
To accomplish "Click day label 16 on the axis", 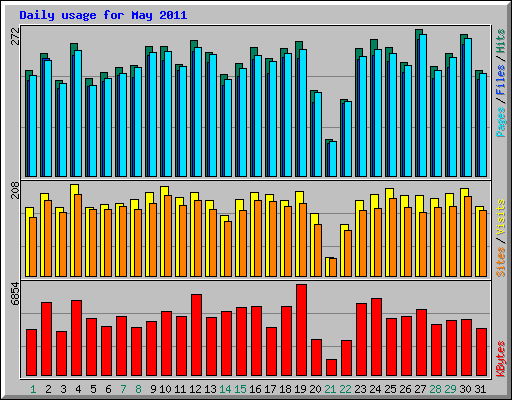I will pyautogui.click(x=255, y=389).
